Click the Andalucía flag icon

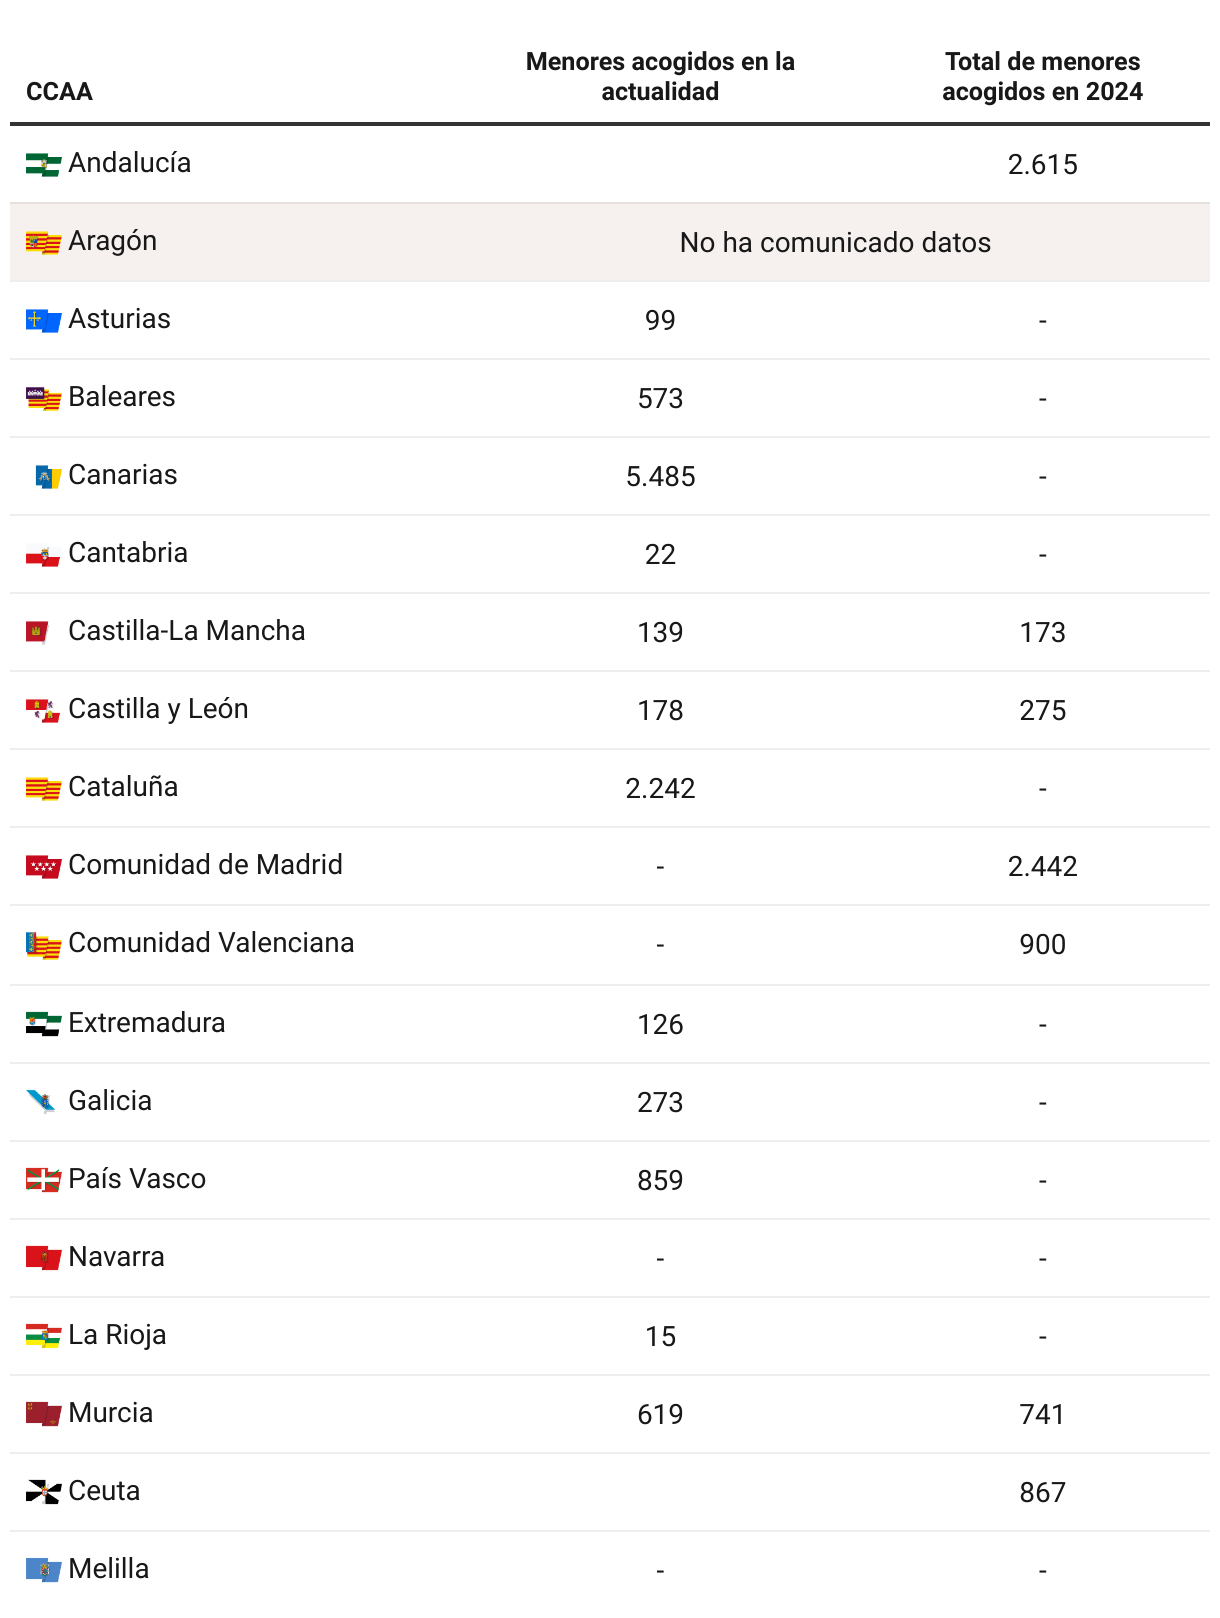tap(43, 164)
